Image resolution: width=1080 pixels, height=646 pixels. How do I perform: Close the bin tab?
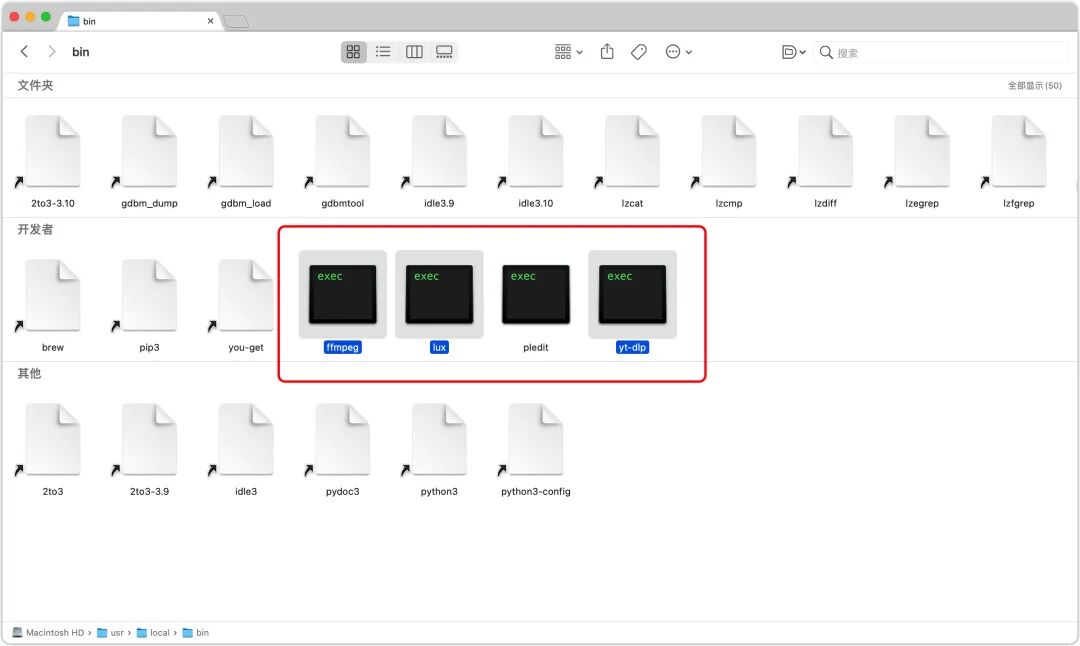pyautogui.click(x=210, y=21)
